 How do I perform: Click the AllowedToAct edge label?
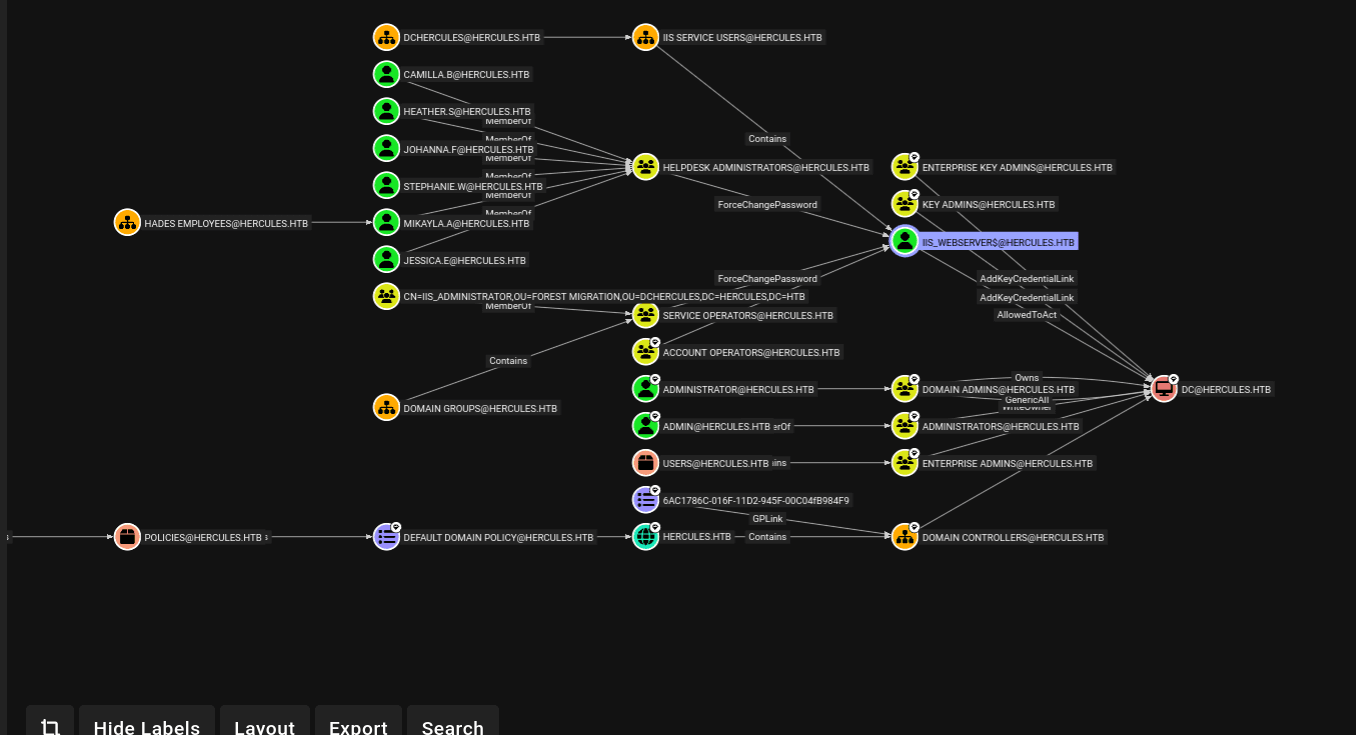tap(1027, 315)
